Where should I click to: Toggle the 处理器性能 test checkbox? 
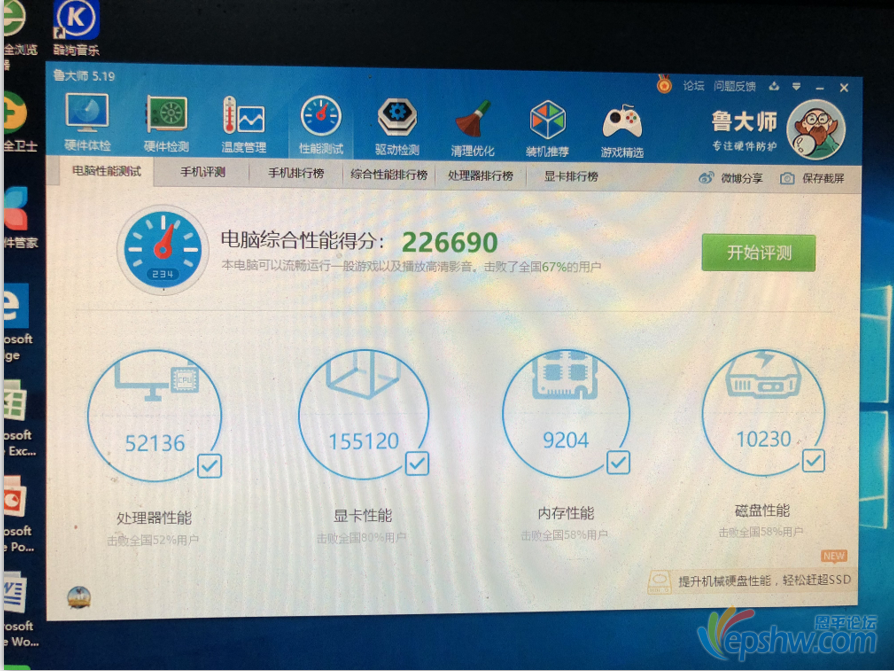pyautogui.click(x=209, y=466)
